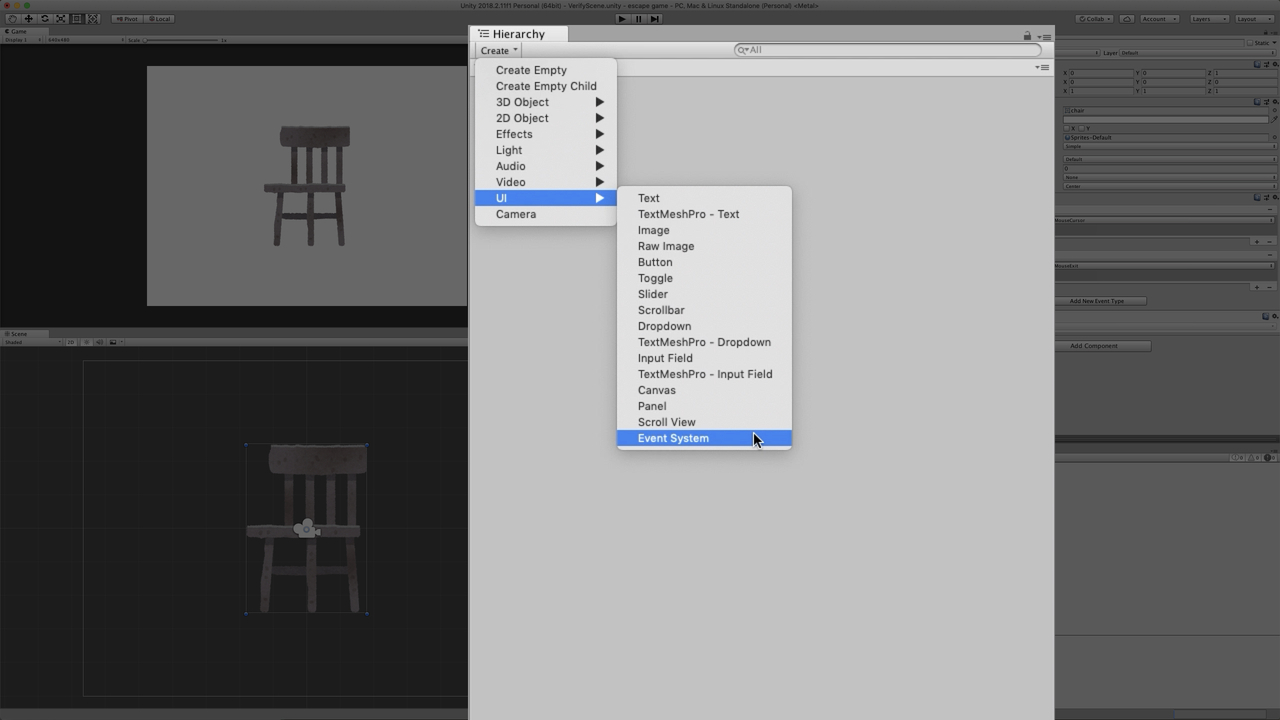Select the Scale tool
Viewport: 1280px width, 720px height.
click(60, 19)
